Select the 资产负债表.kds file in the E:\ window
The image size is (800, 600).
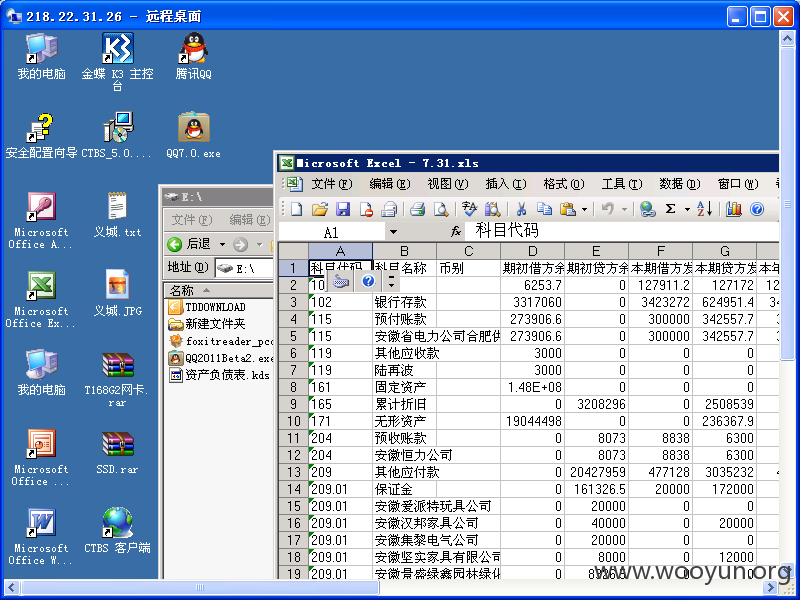click(x=220, y=375)
